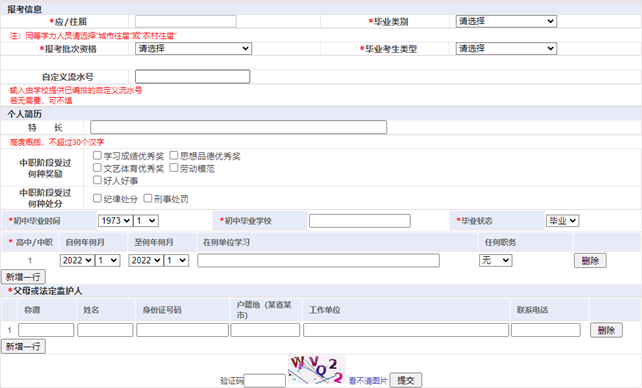Focus the 自定义流水号 input field

[192, 77]
